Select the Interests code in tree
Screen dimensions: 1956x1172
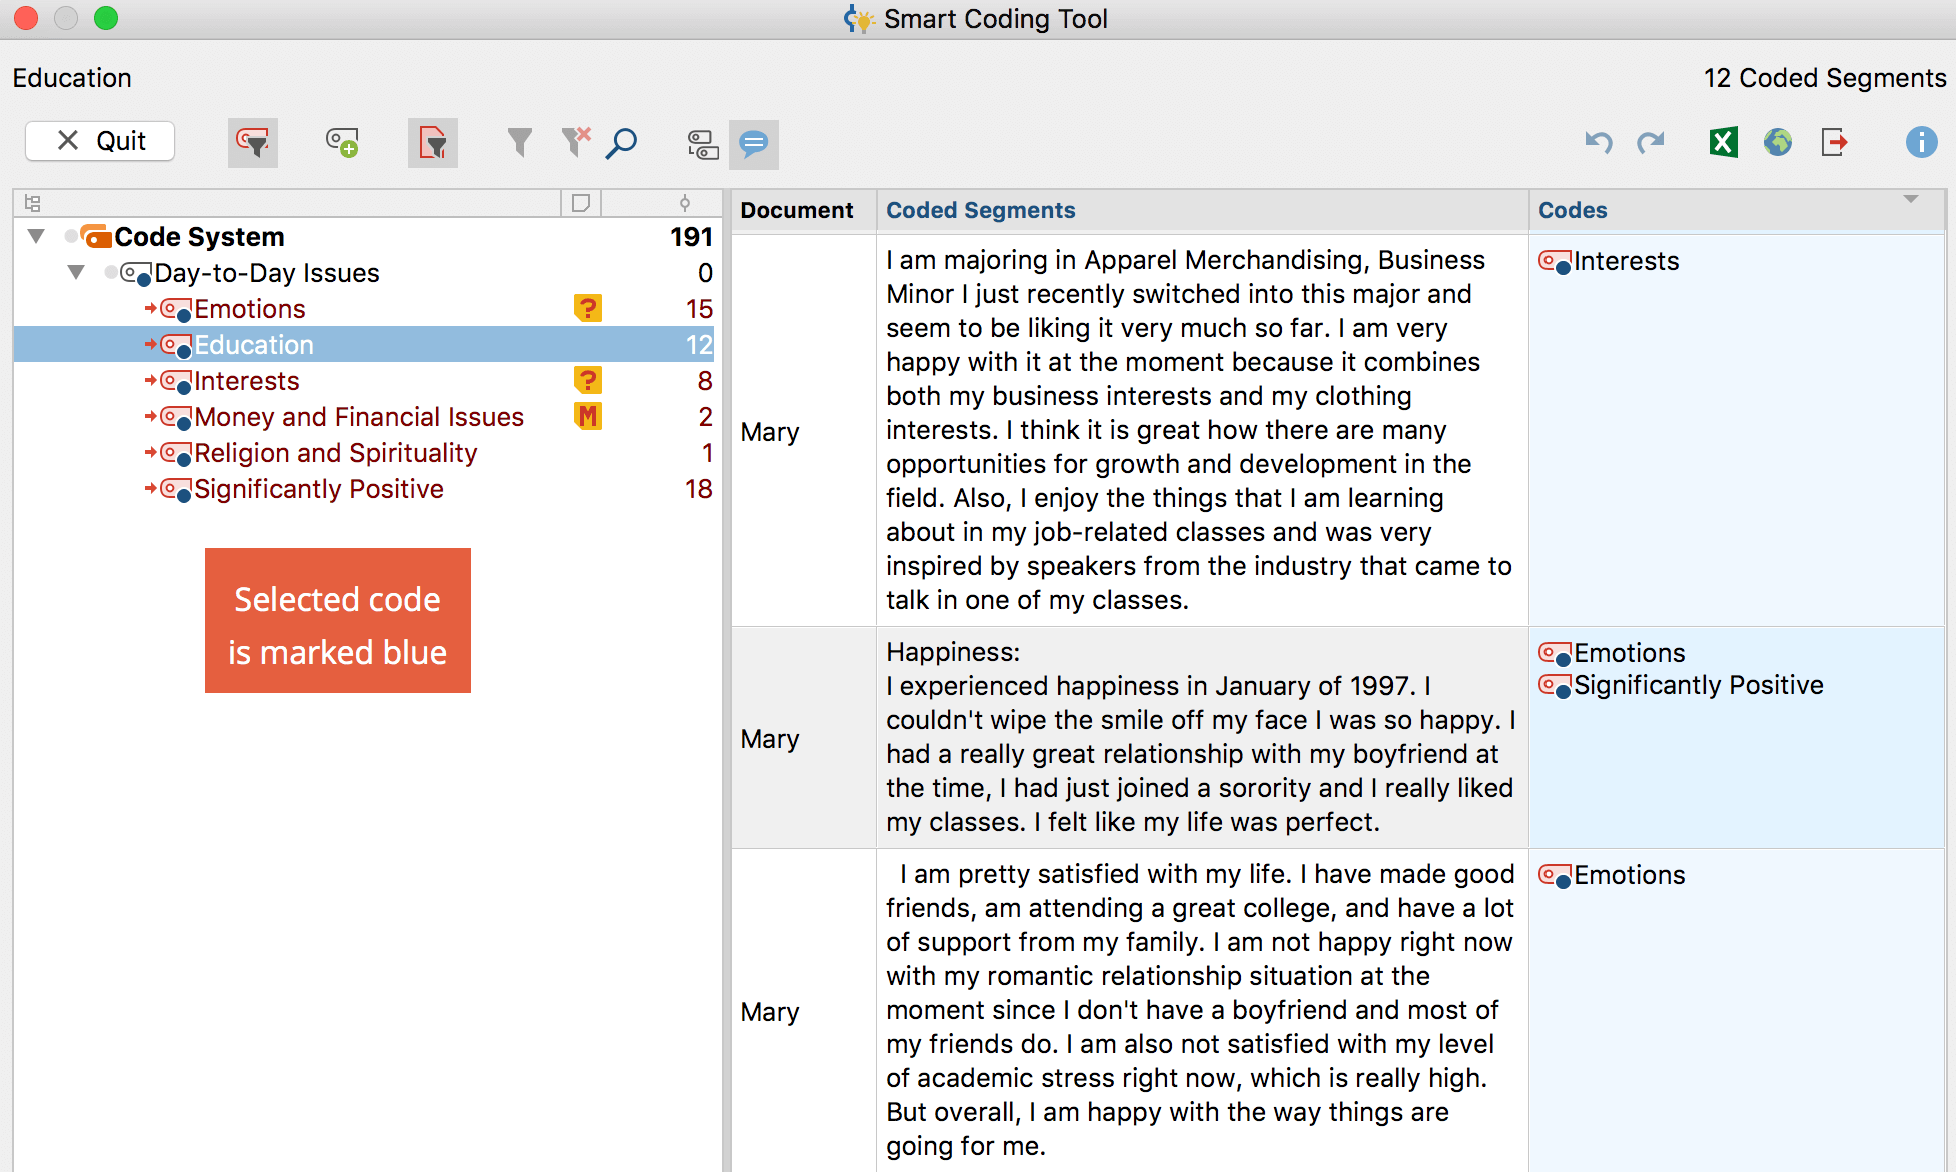[x=246, y=381]
